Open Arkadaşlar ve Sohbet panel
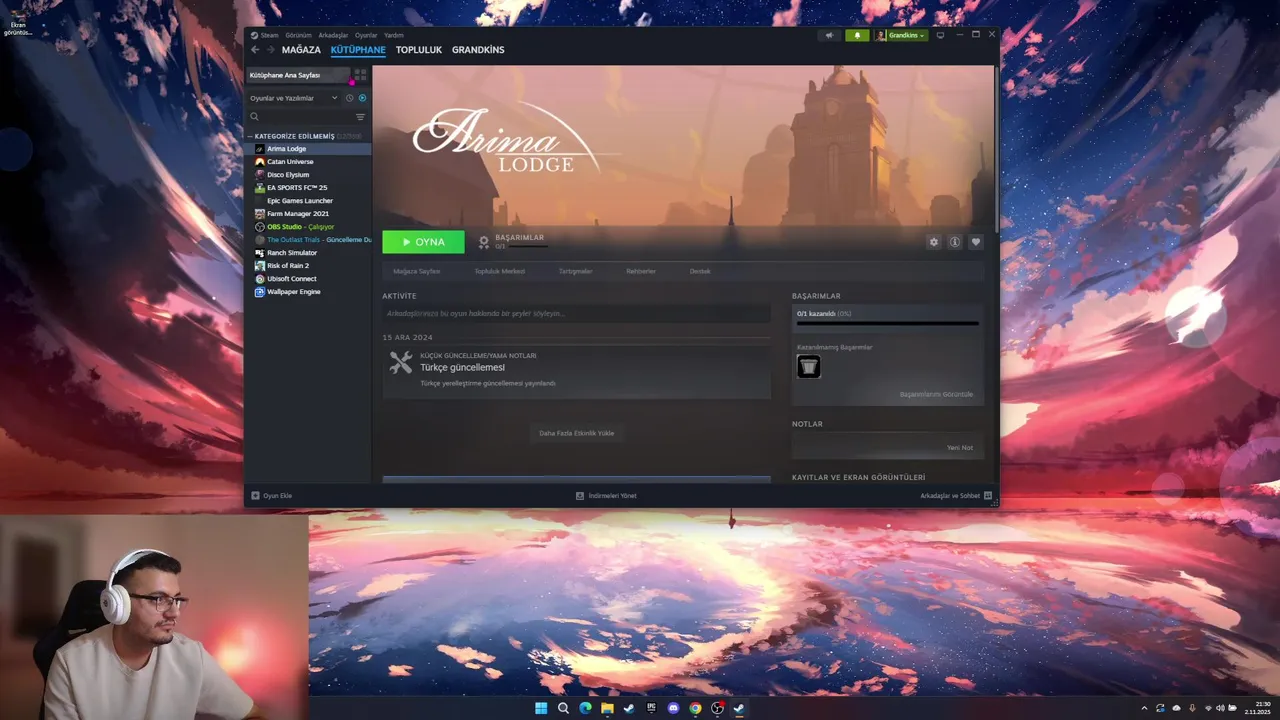Viewport: 1280px width, 720px height. [956, 495]
